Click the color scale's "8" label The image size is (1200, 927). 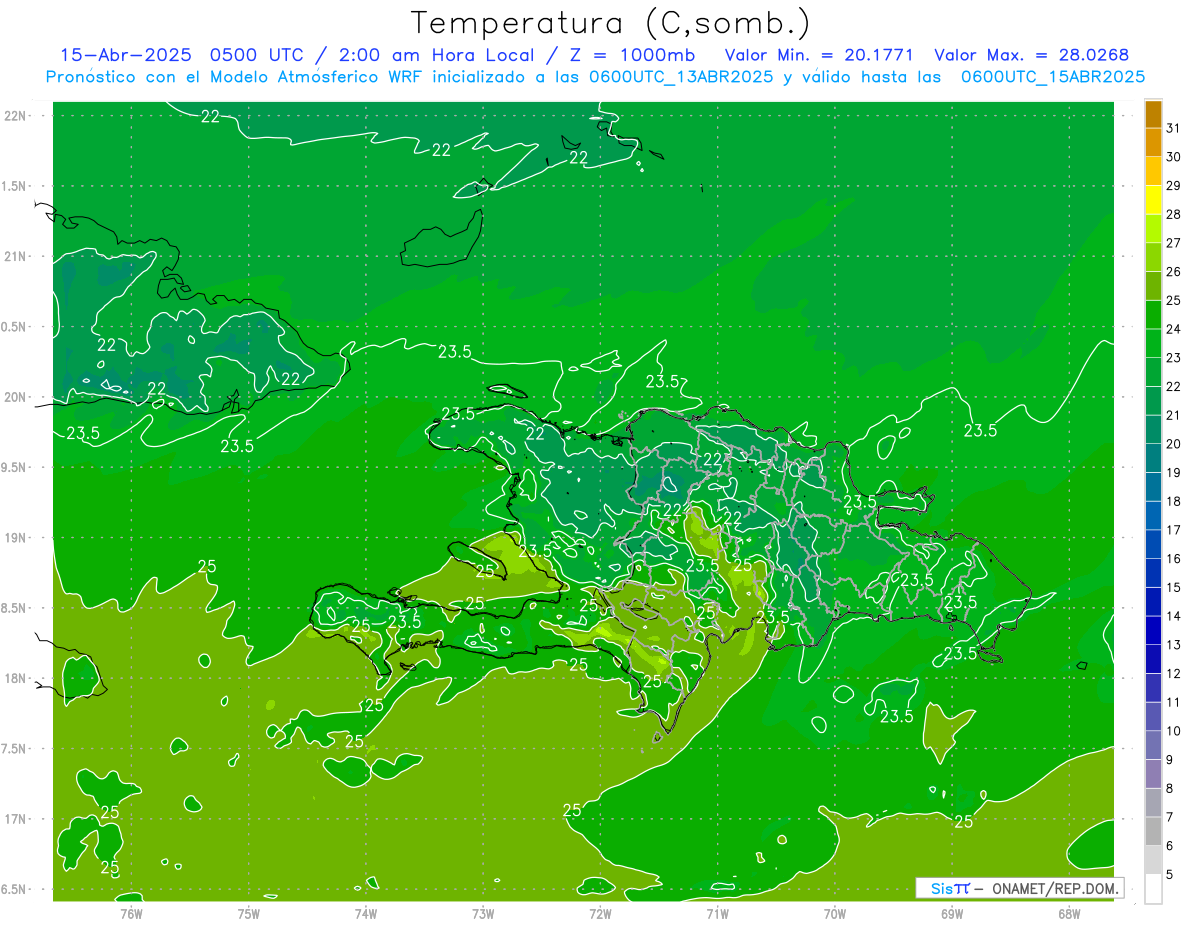pos(1170,789)
